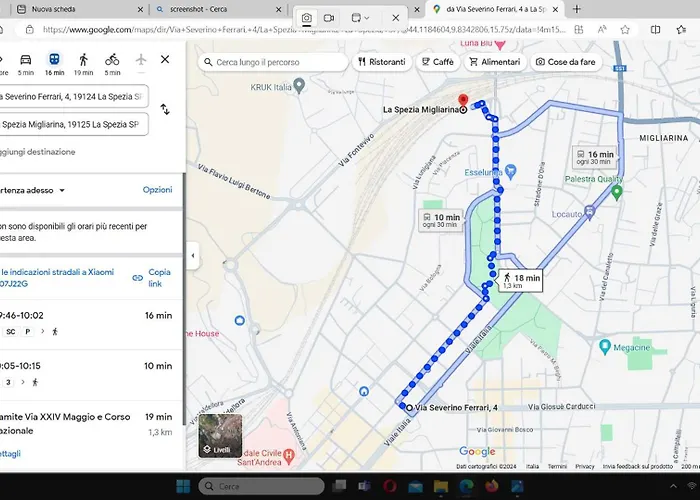The width and height of the screenshot is (700, 500).
Task: Open the capture area shape dropdown
Action: coord(360,18)
